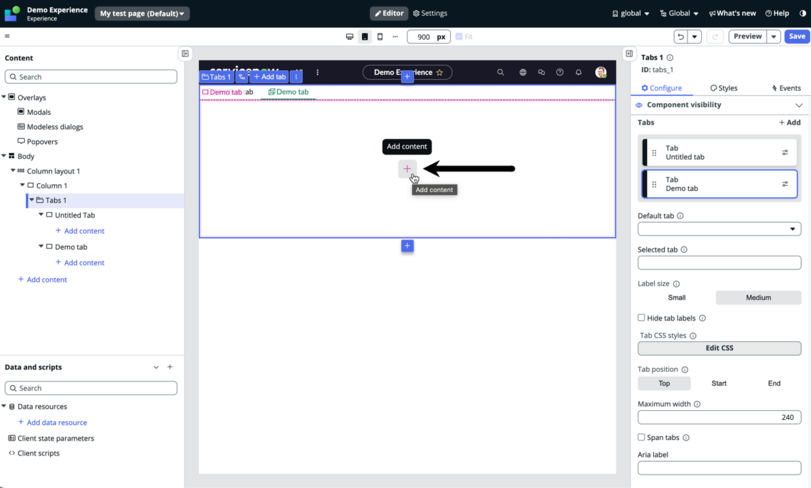This screenshot has height=488, width=811.
Task: Set label size to Medium
Action: 758,298
